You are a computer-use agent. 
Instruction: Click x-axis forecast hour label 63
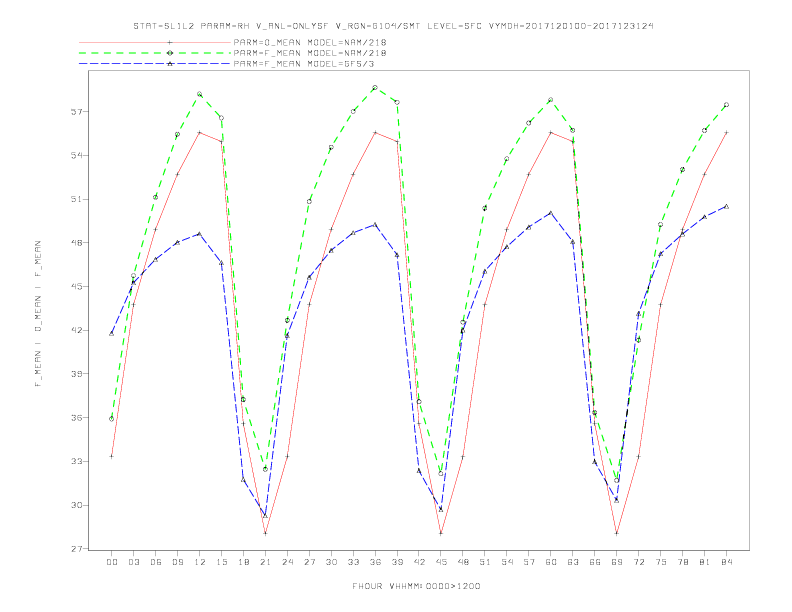pyautogui.click(x=573, y=562)
